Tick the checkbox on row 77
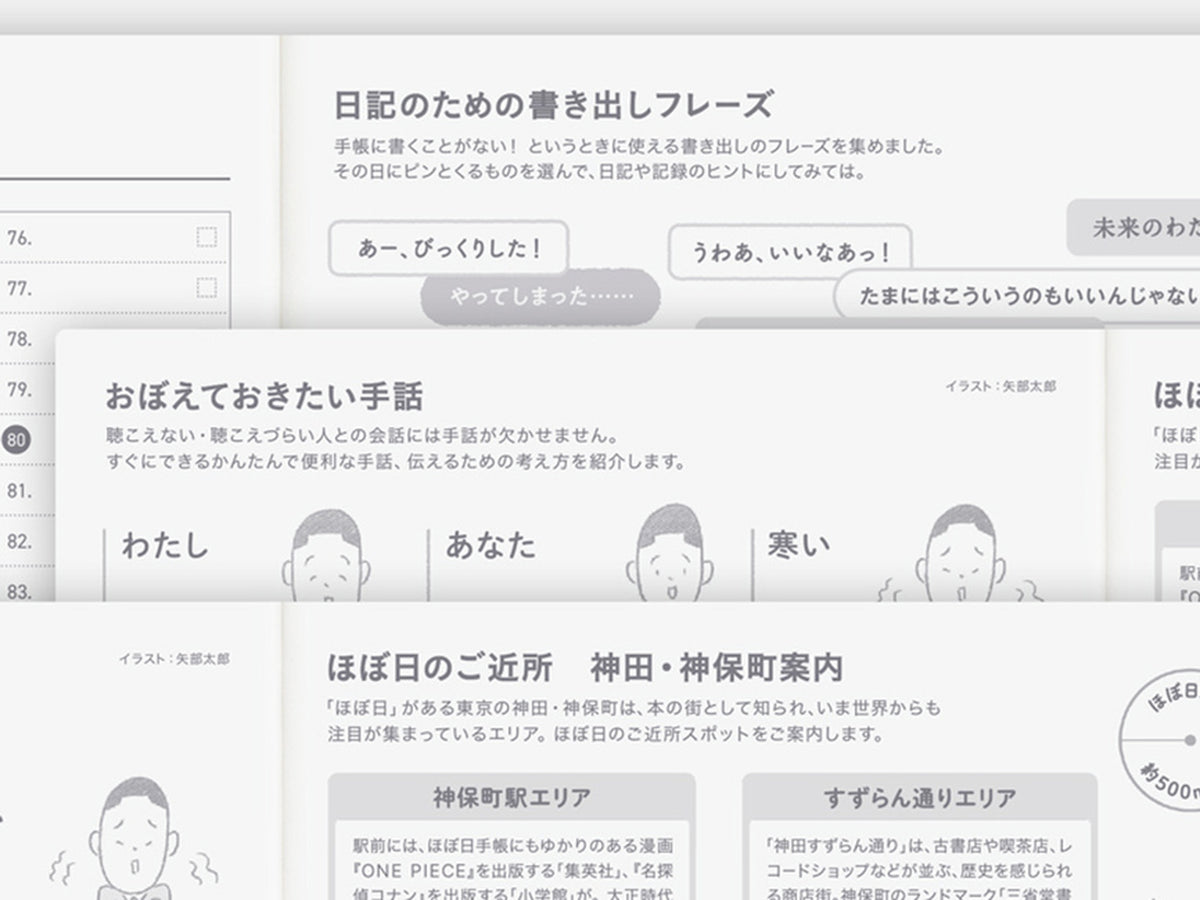 tap(206, 288)
